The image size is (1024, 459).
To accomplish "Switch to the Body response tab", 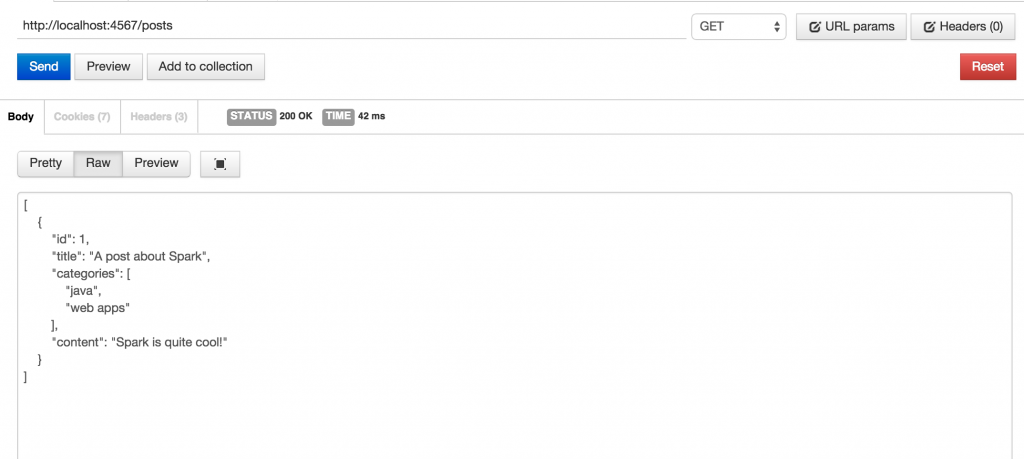I will coord(21,117).
